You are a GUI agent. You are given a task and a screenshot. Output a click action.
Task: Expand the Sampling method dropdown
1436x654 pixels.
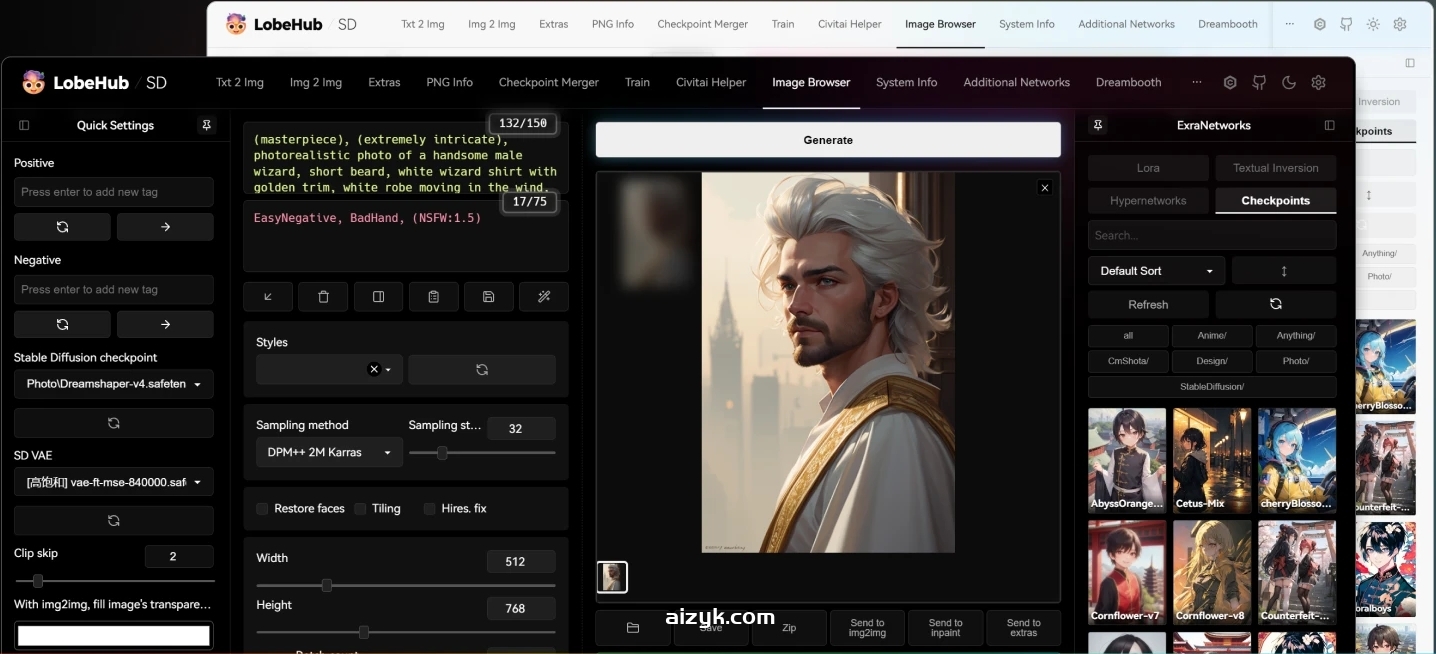tap(329, 452)
